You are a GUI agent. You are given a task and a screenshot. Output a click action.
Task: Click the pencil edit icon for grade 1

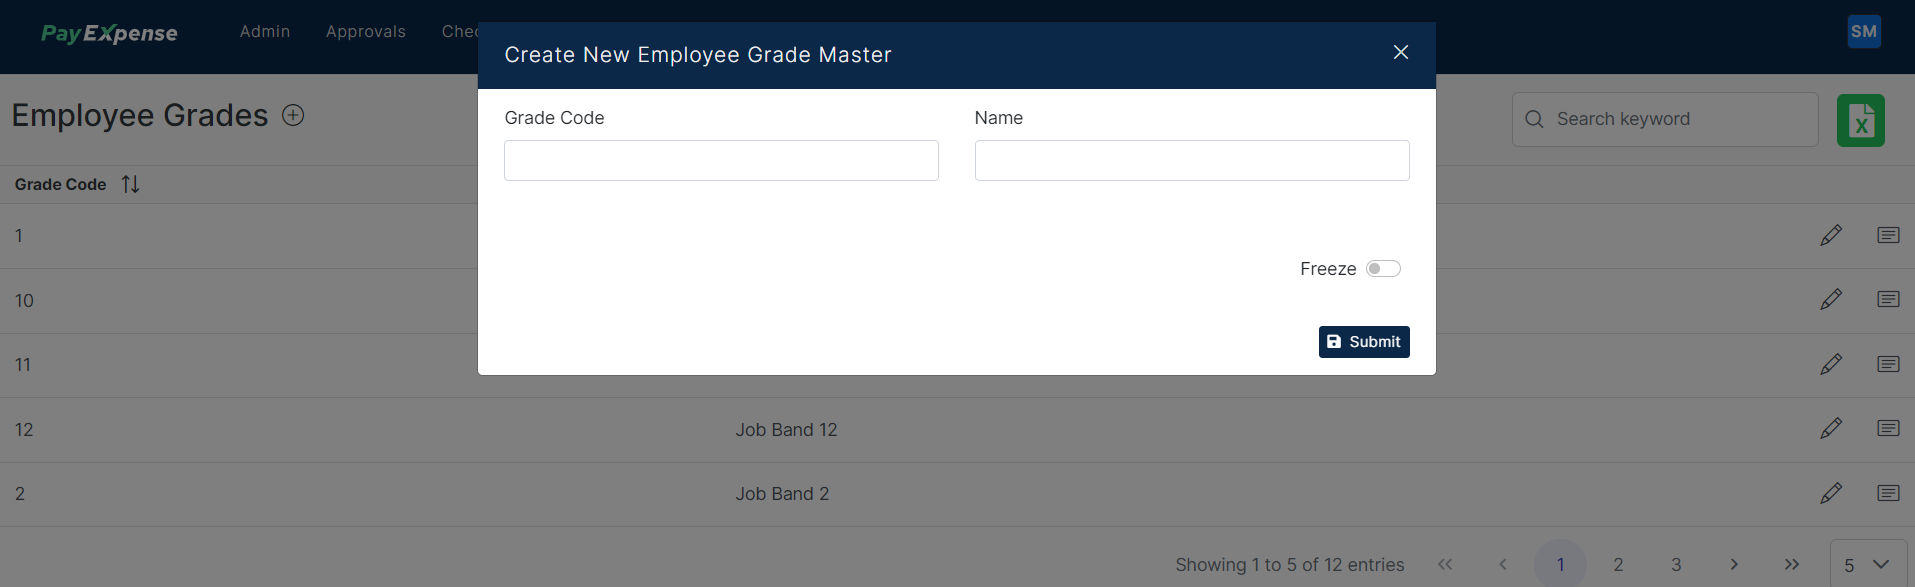click(1831, 235)
